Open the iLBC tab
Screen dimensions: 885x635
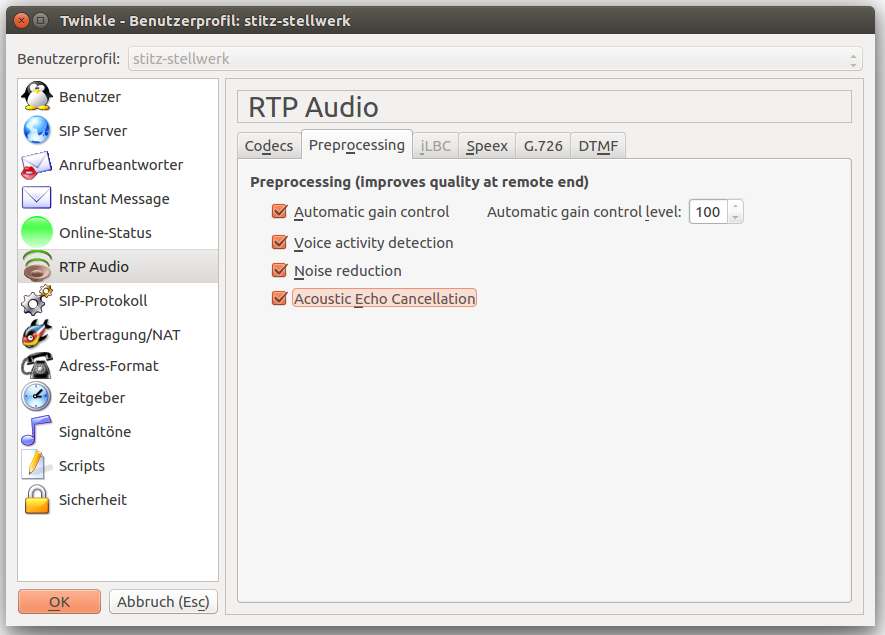[x=435, y=146]
